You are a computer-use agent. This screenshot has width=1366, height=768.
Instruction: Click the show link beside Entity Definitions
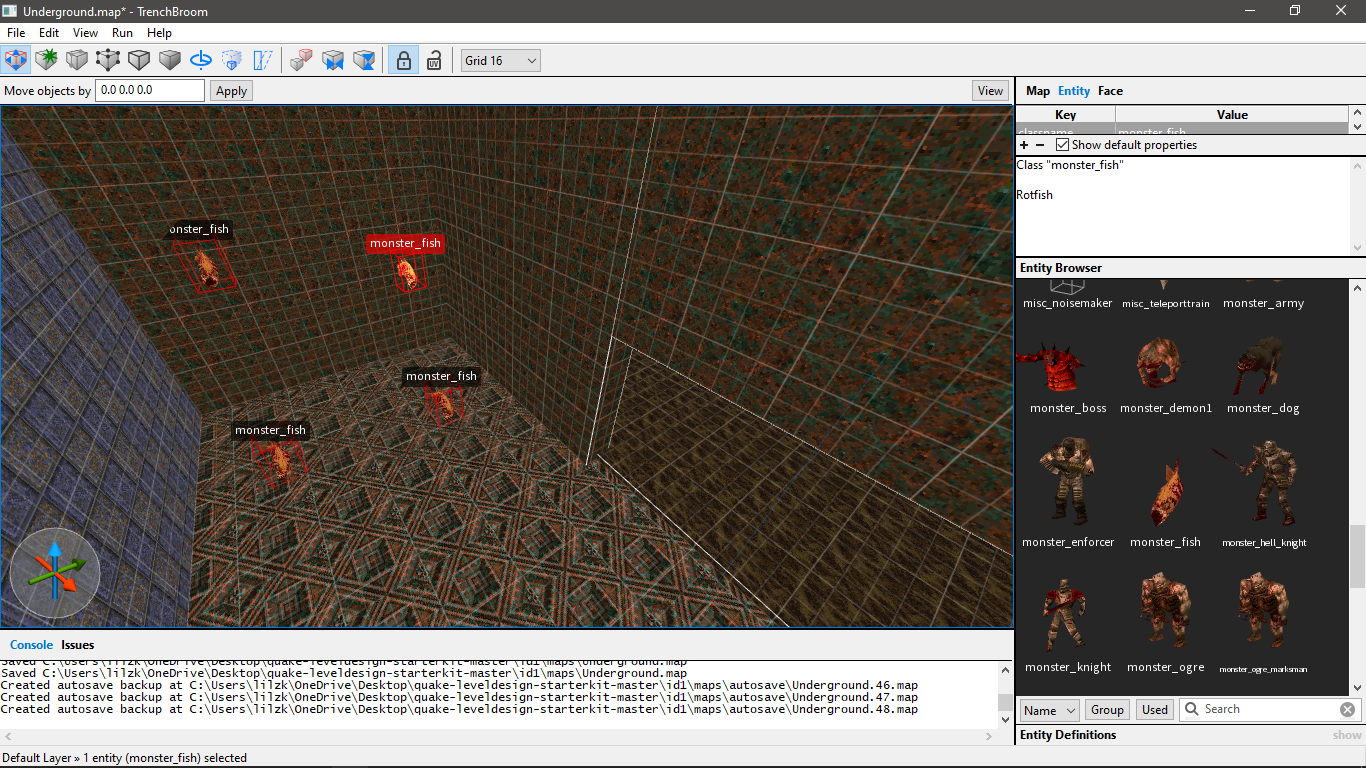pos(1347,735)
